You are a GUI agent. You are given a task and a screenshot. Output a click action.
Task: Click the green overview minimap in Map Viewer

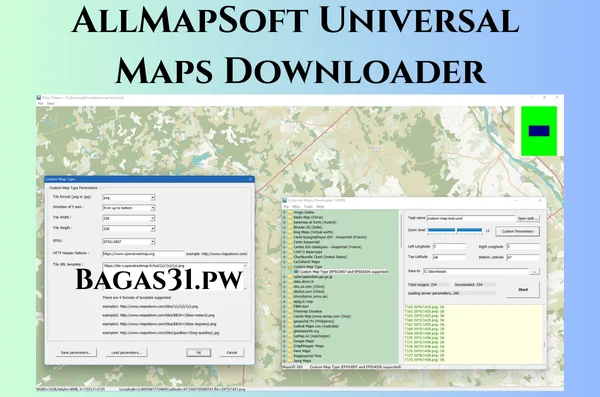coord(539,131)
